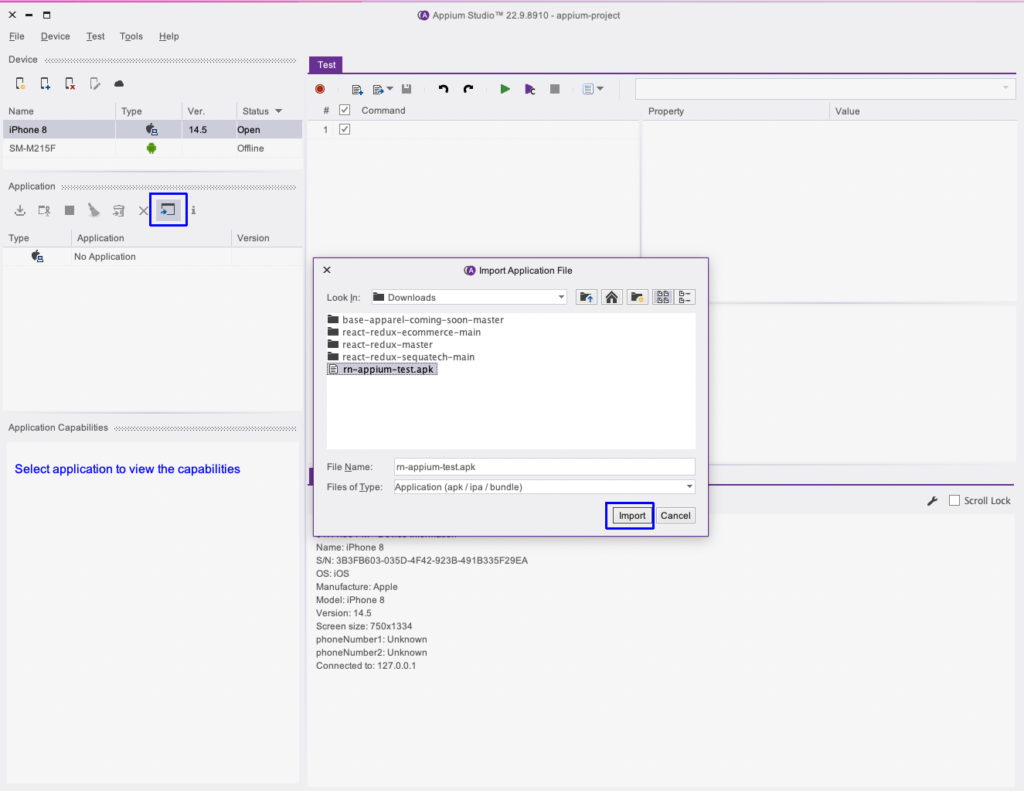Select the SM-M215F device row
Screen dimensions: 1024x791
[x=153, y=148]
